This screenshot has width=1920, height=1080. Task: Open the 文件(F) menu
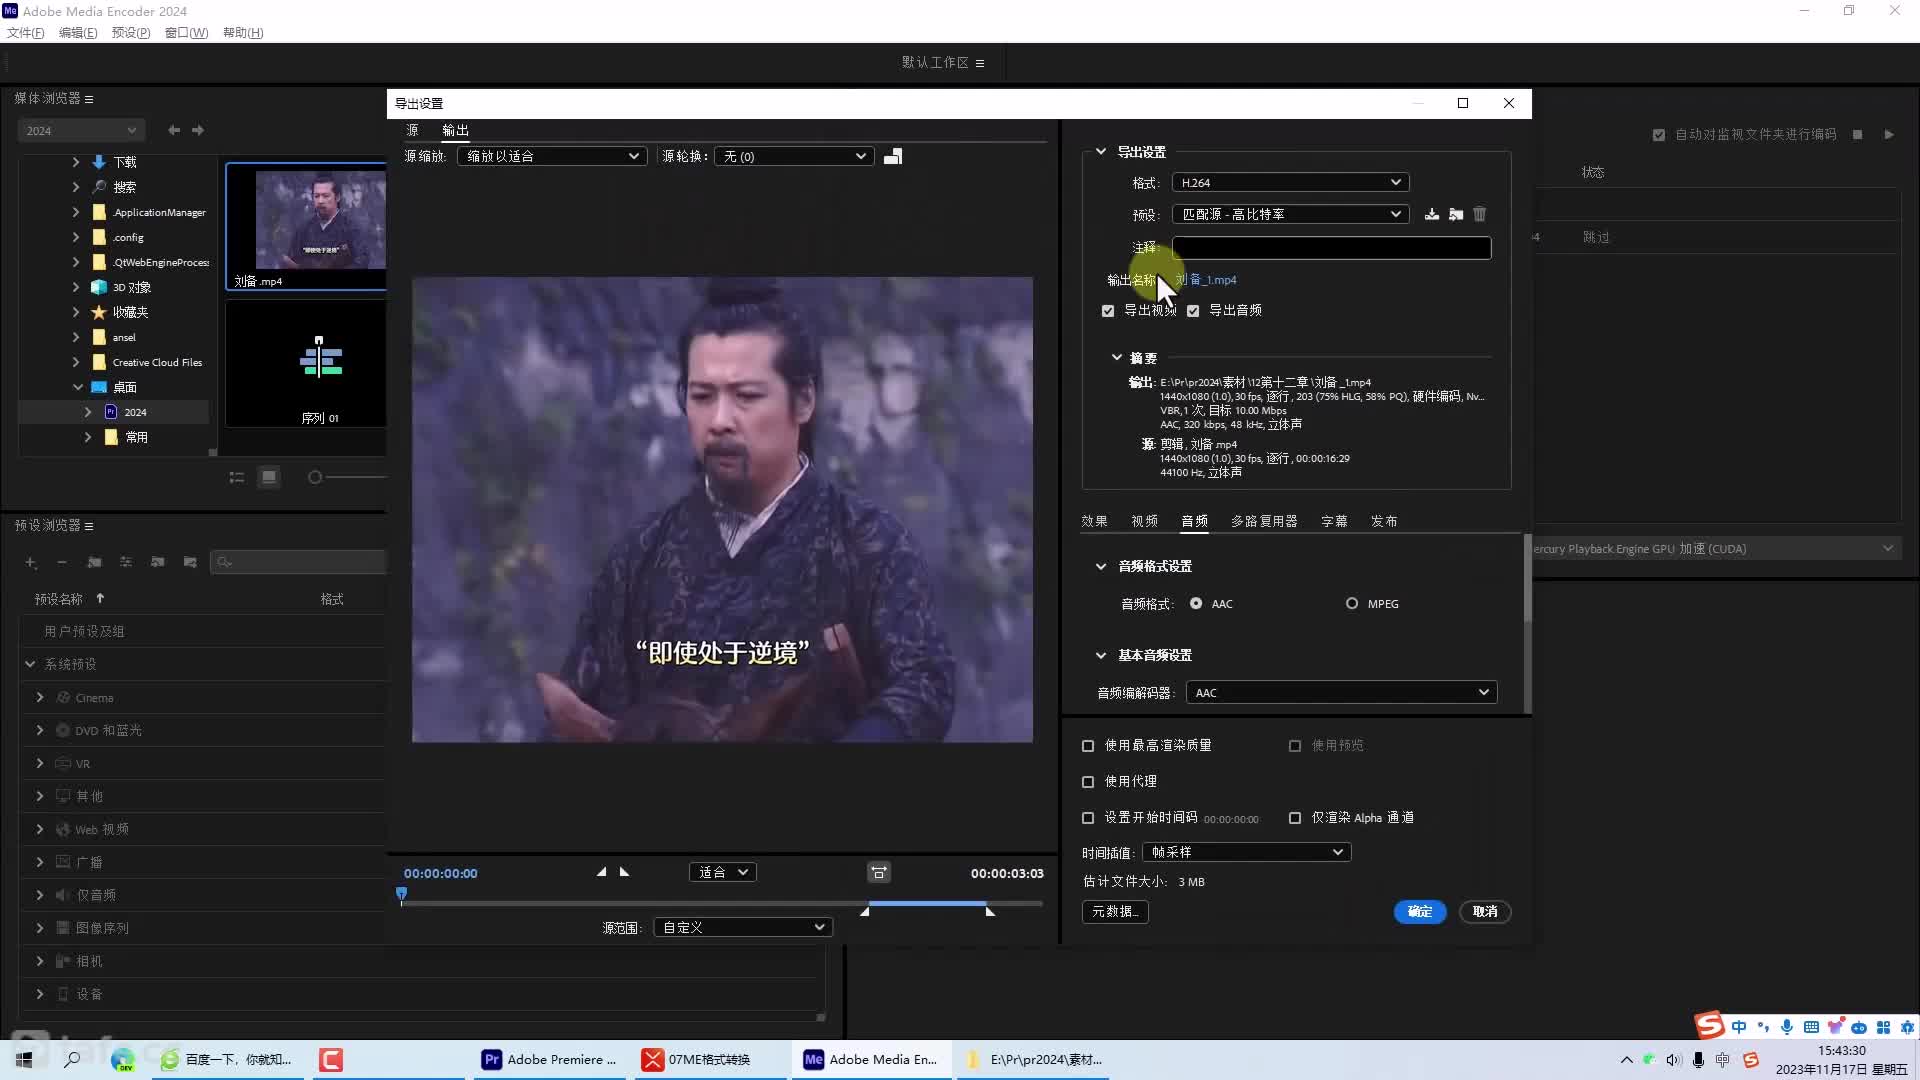(x=26, y=33)
